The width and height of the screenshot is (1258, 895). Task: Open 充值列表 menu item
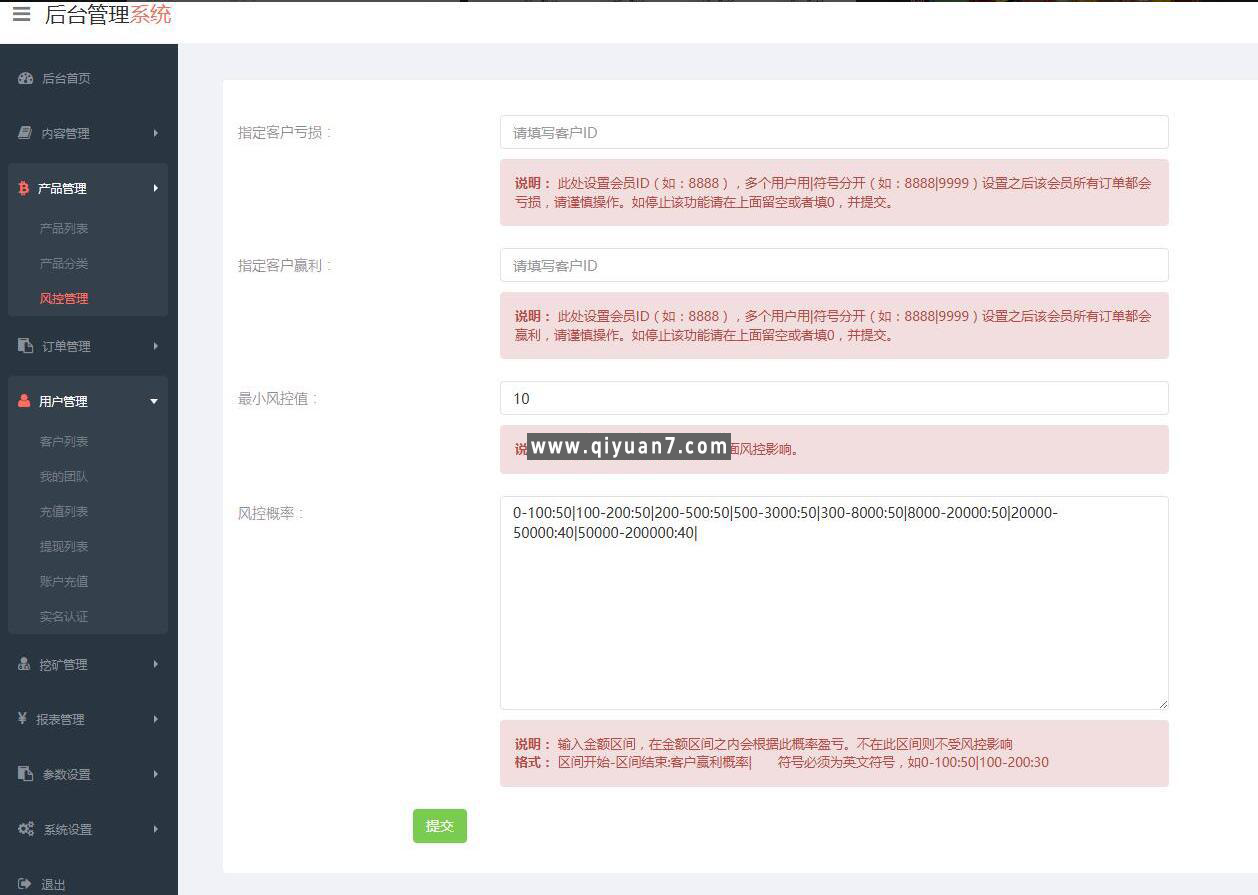pyautogui.click(x=64, y=511)
